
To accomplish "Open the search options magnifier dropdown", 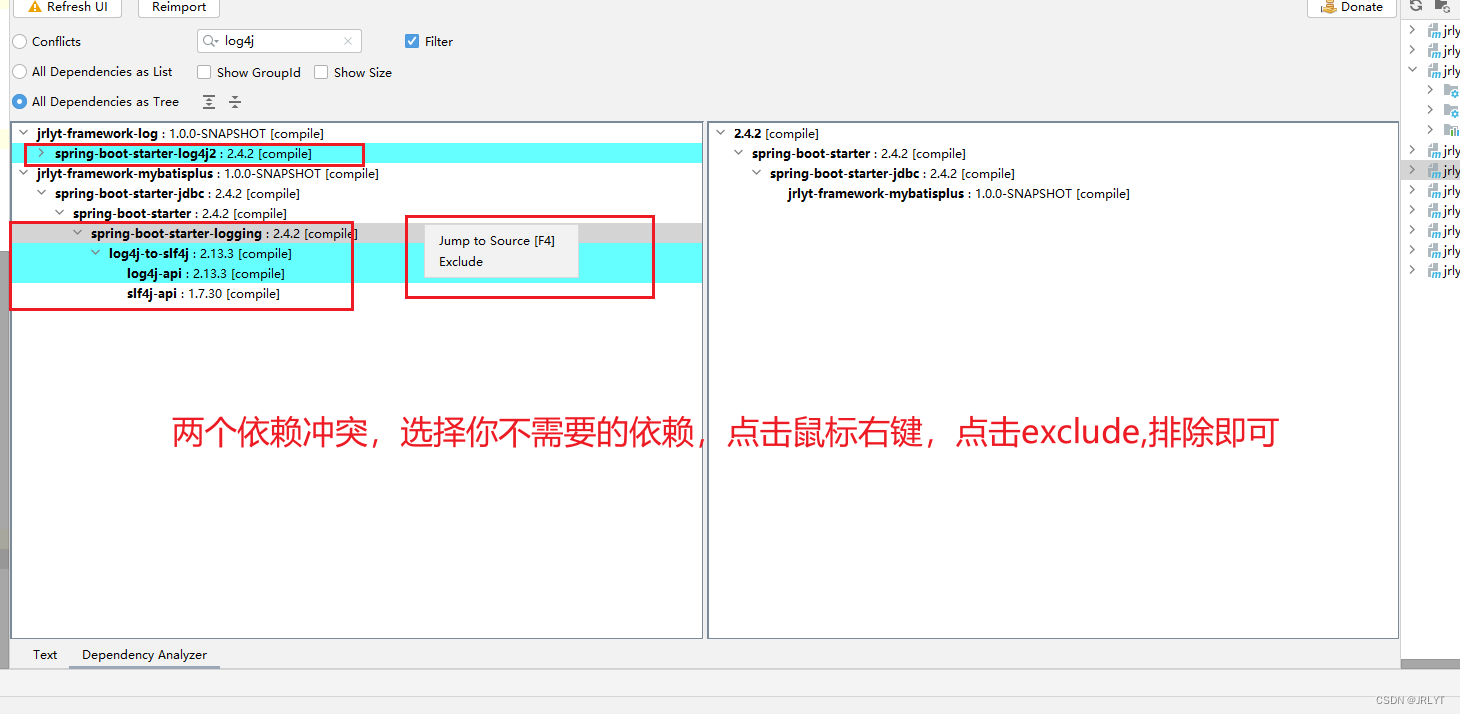I will pyautogui.click(x=212, y=41).
